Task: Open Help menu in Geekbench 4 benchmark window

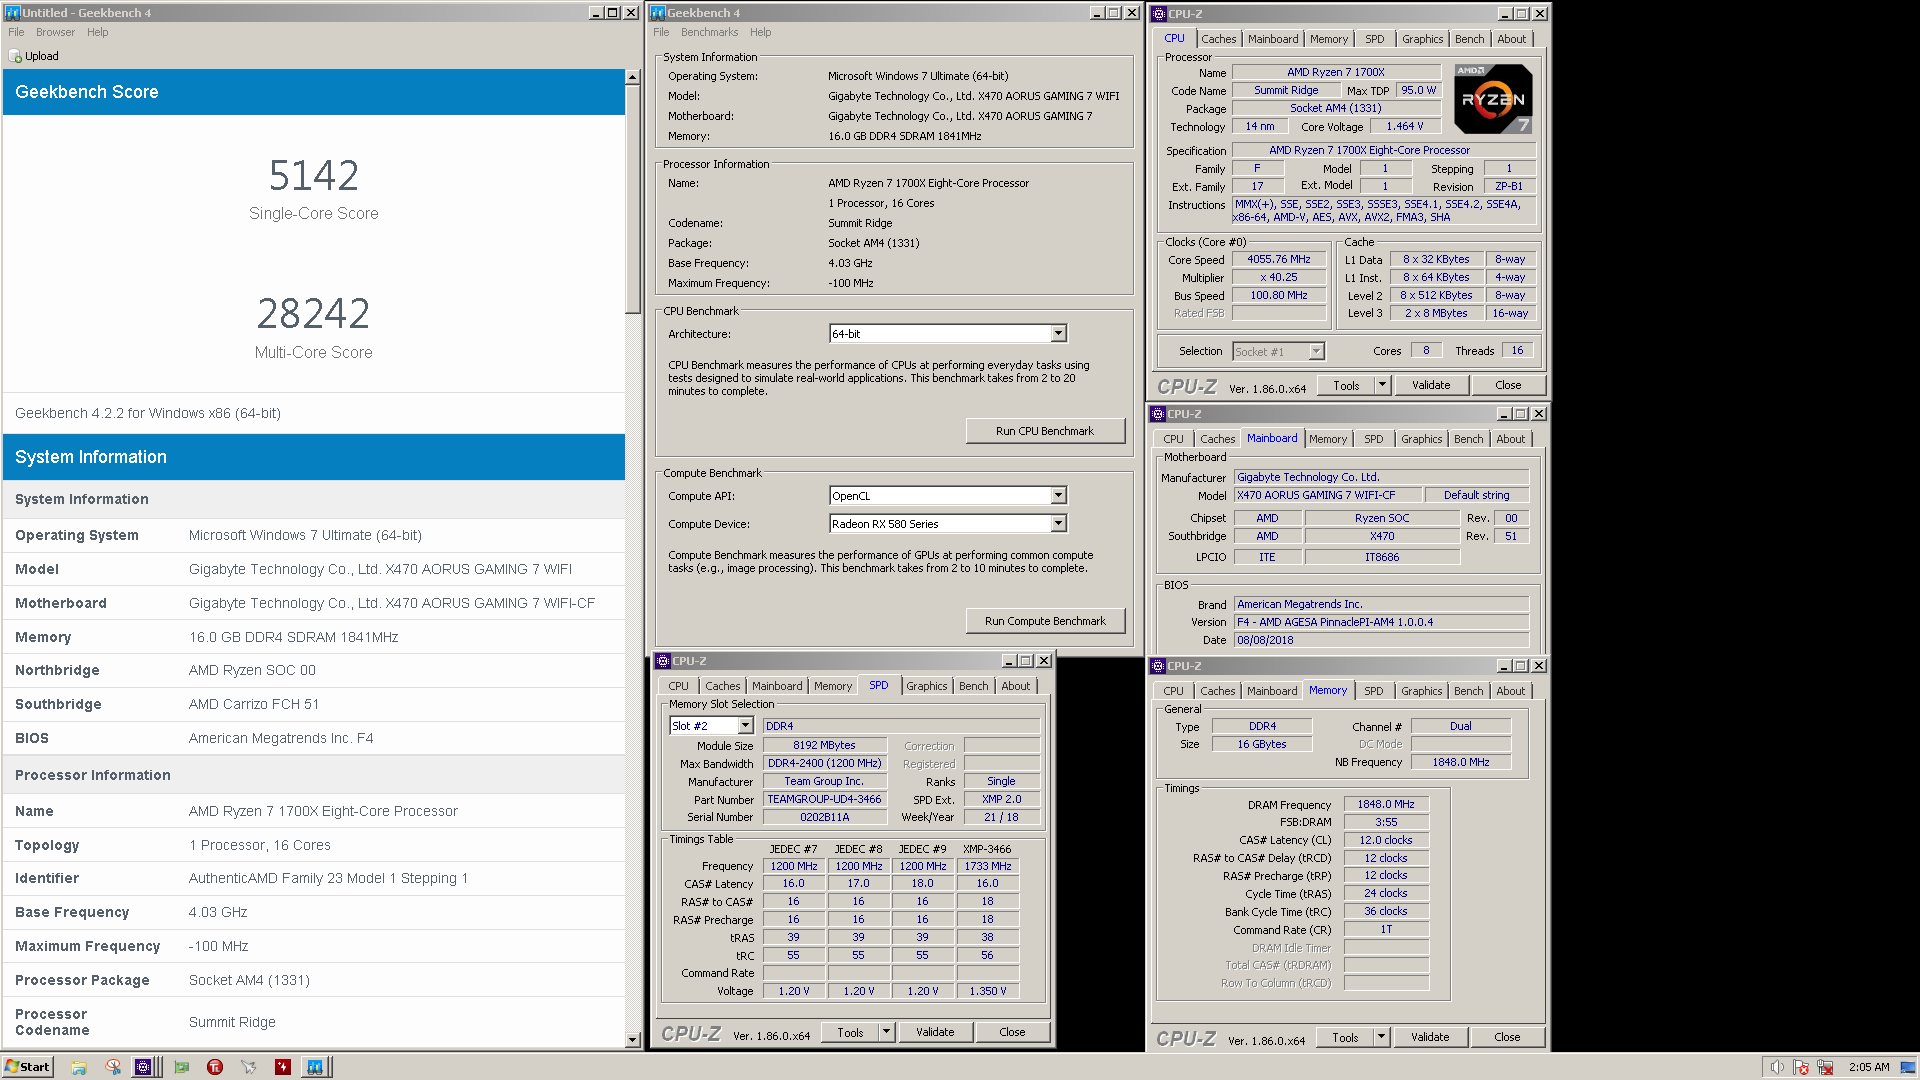Action: (761, 32)
